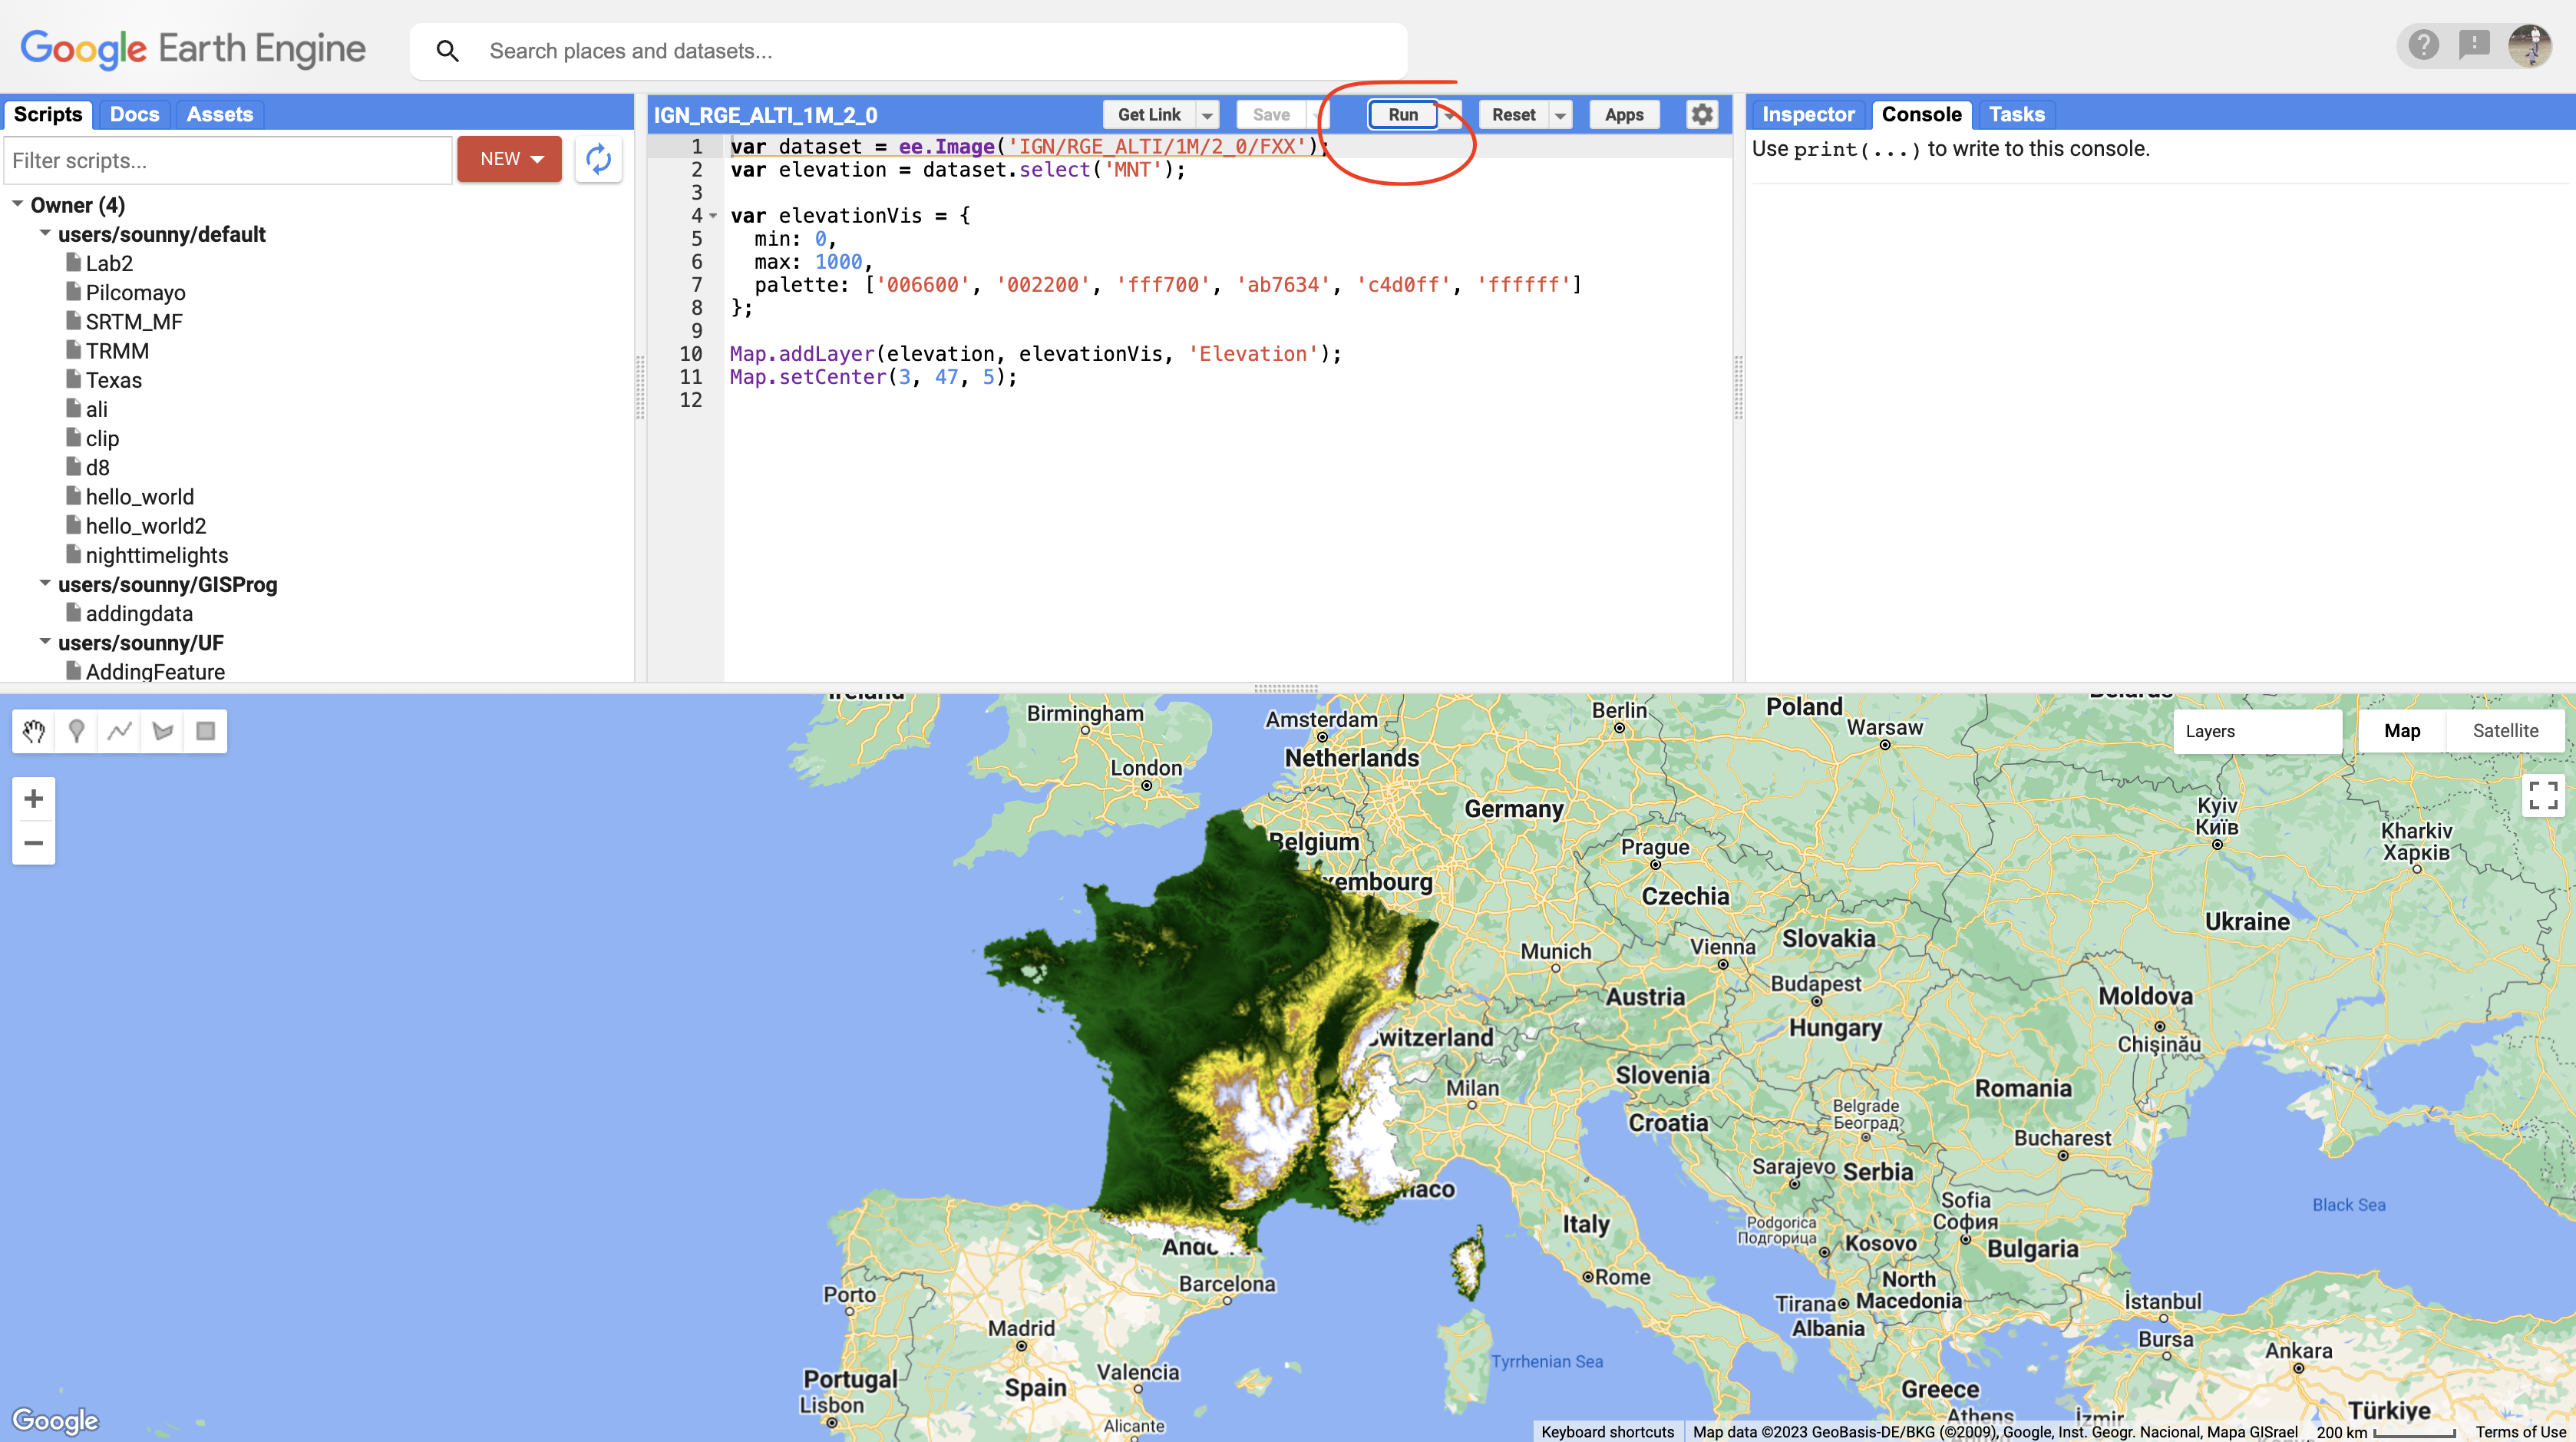Select the hand pan tool on the map
This screenshot has width=2576, height=1442.
pyautogui.click(x=33, y=731)
